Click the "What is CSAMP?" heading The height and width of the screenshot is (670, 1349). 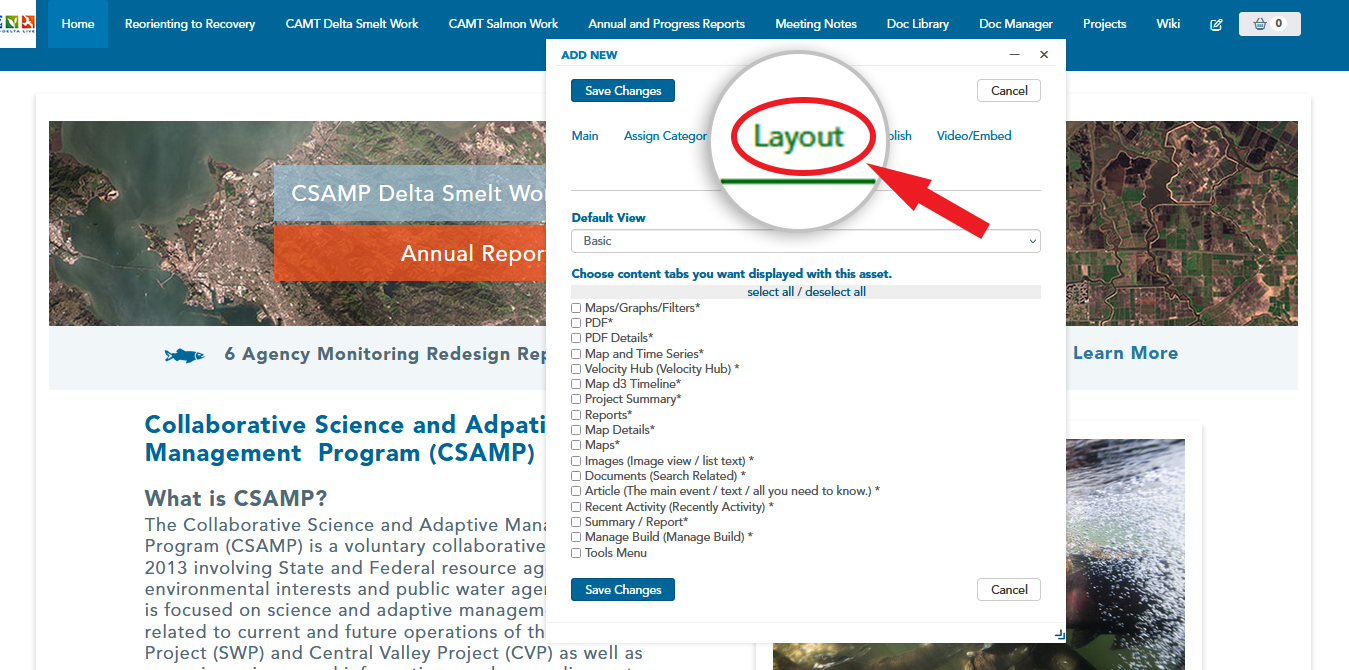click(x=236, y=498)
